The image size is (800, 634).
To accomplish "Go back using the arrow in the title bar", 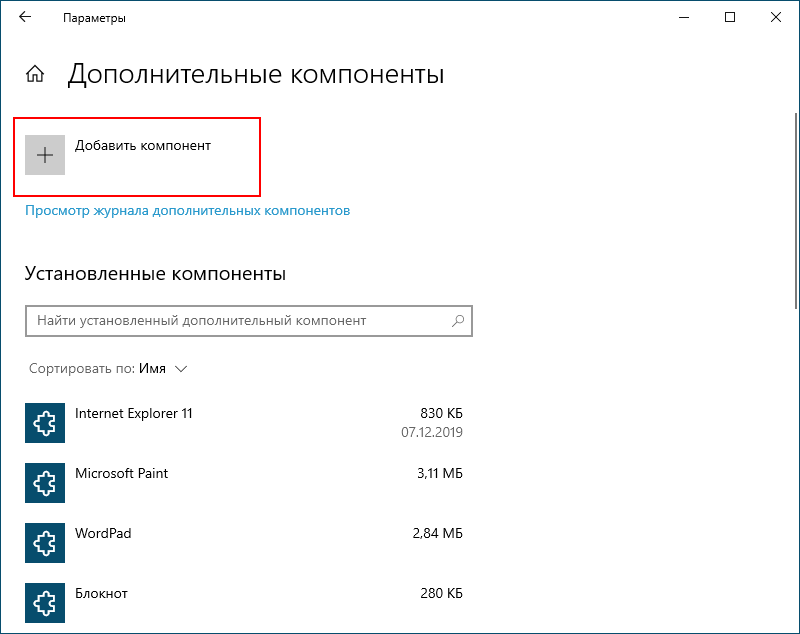I will [x=24, y=17].
